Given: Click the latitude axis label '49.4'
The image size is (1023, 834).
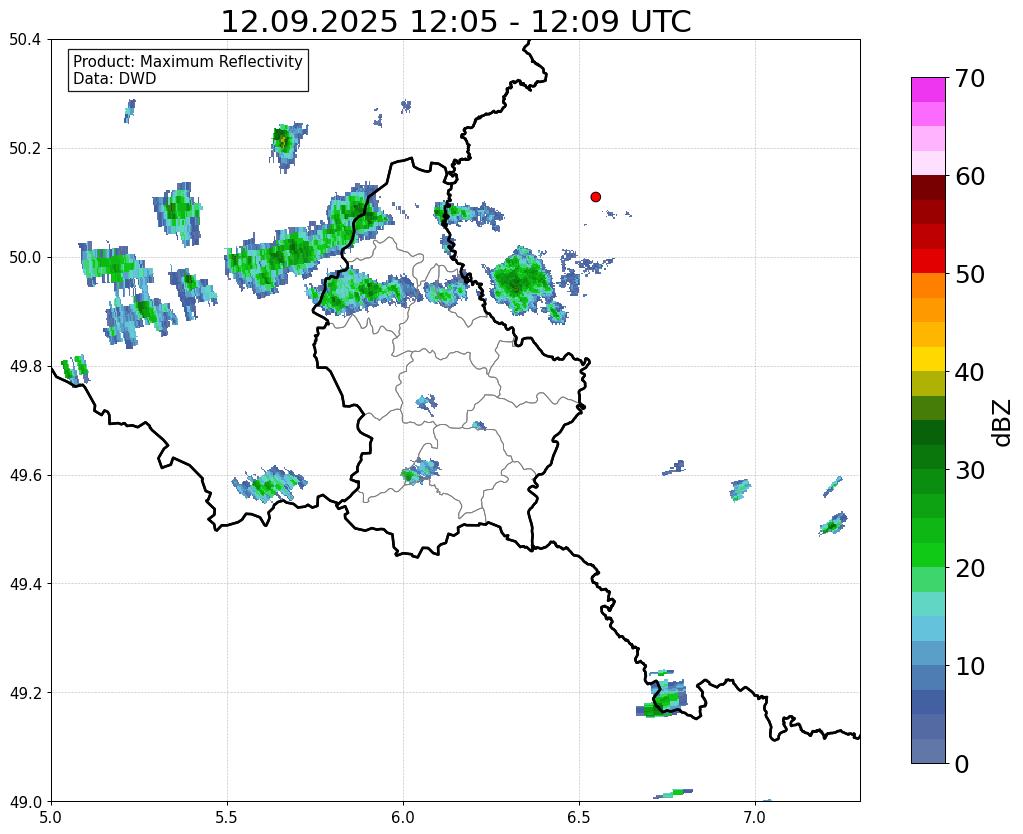Looking at the screenshot, I should 25,583.
